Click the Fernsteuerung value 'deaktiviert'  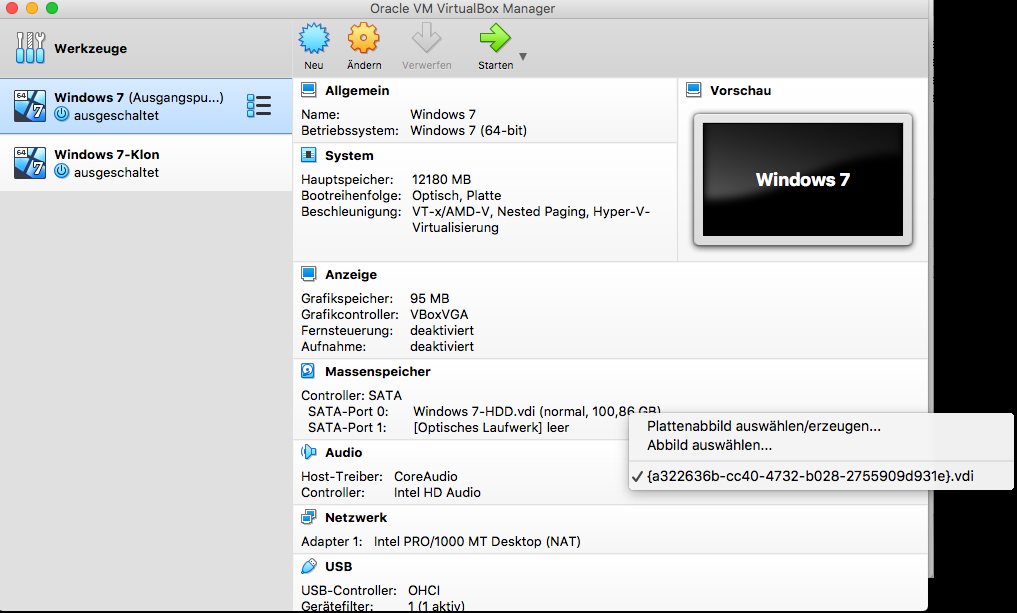[442, 330]
